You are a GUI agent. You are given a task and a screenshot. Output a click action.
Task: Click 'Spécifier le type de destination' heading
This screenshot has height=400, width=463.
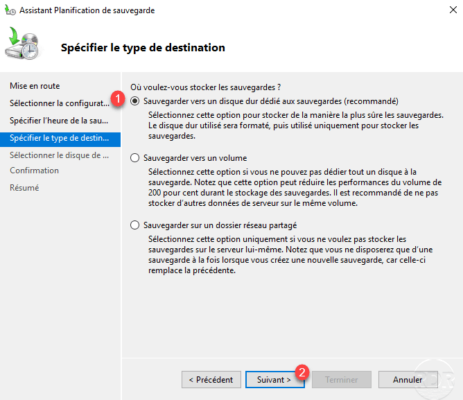pos(143,47)
